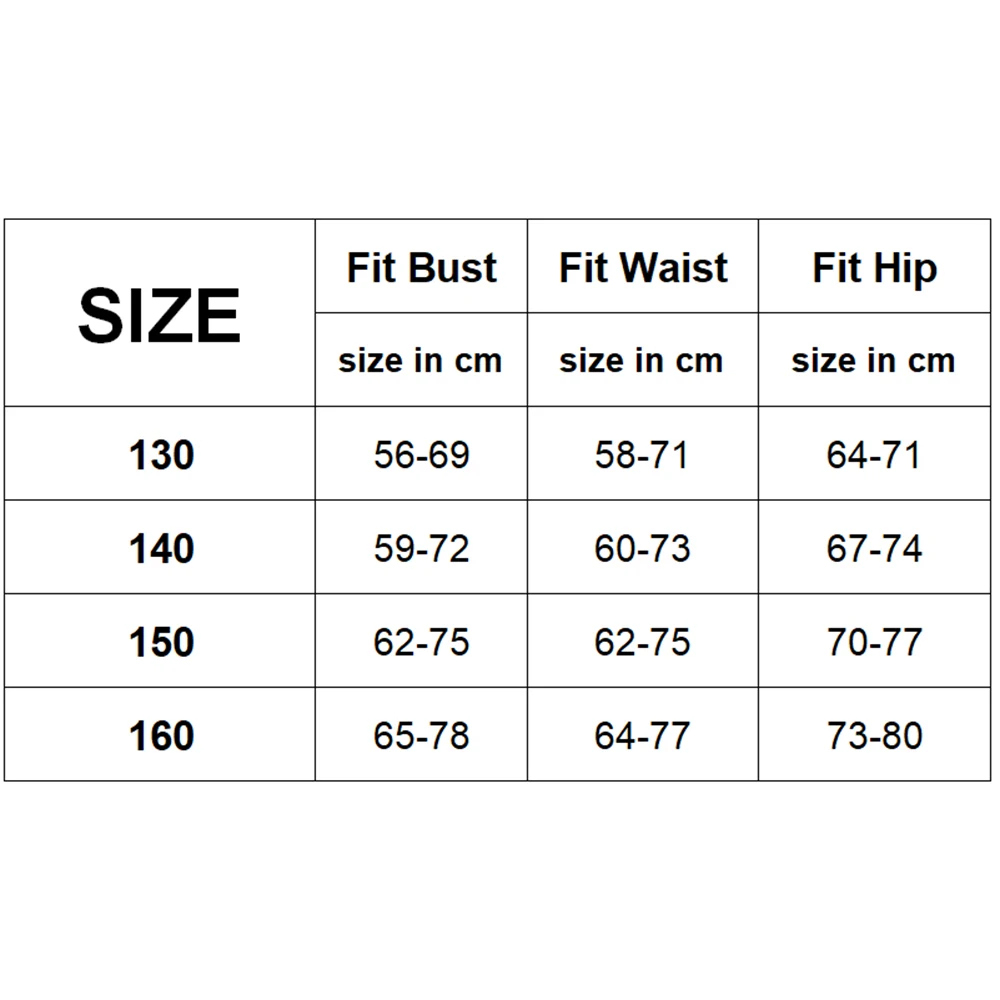1000x1000 pixels.
Task: Click the size 160 row label
Action: coord(161,736)
